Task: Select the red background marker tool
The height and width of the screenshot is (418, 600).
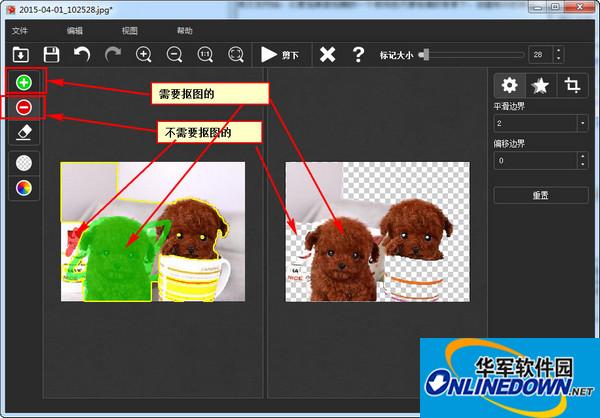Action: [x=24, y=108]
